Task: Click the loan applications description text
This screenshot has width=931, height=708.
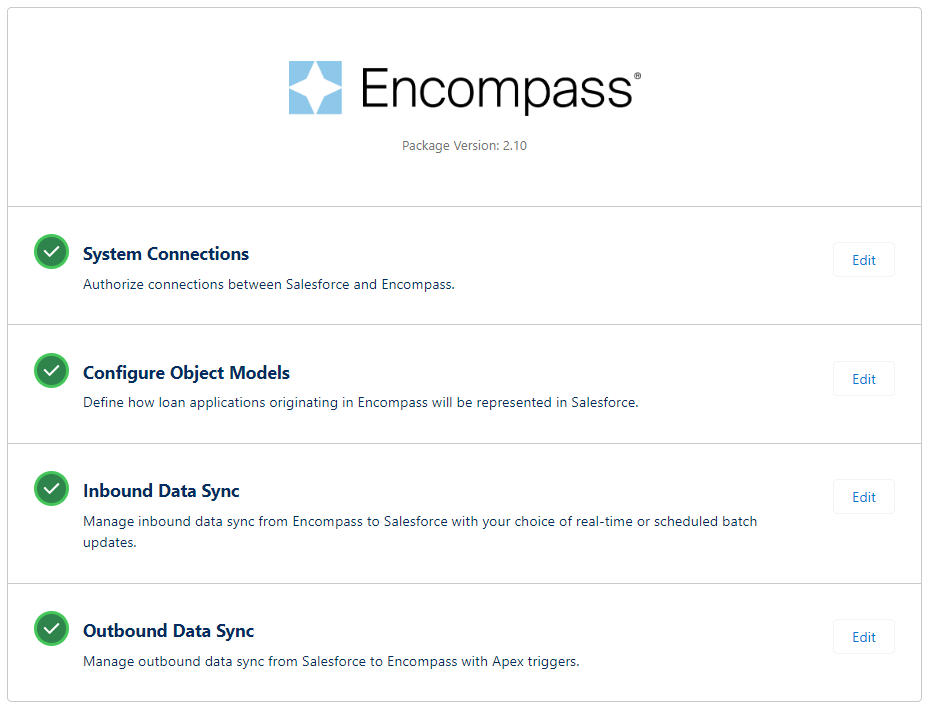Action: coord(360,403)
